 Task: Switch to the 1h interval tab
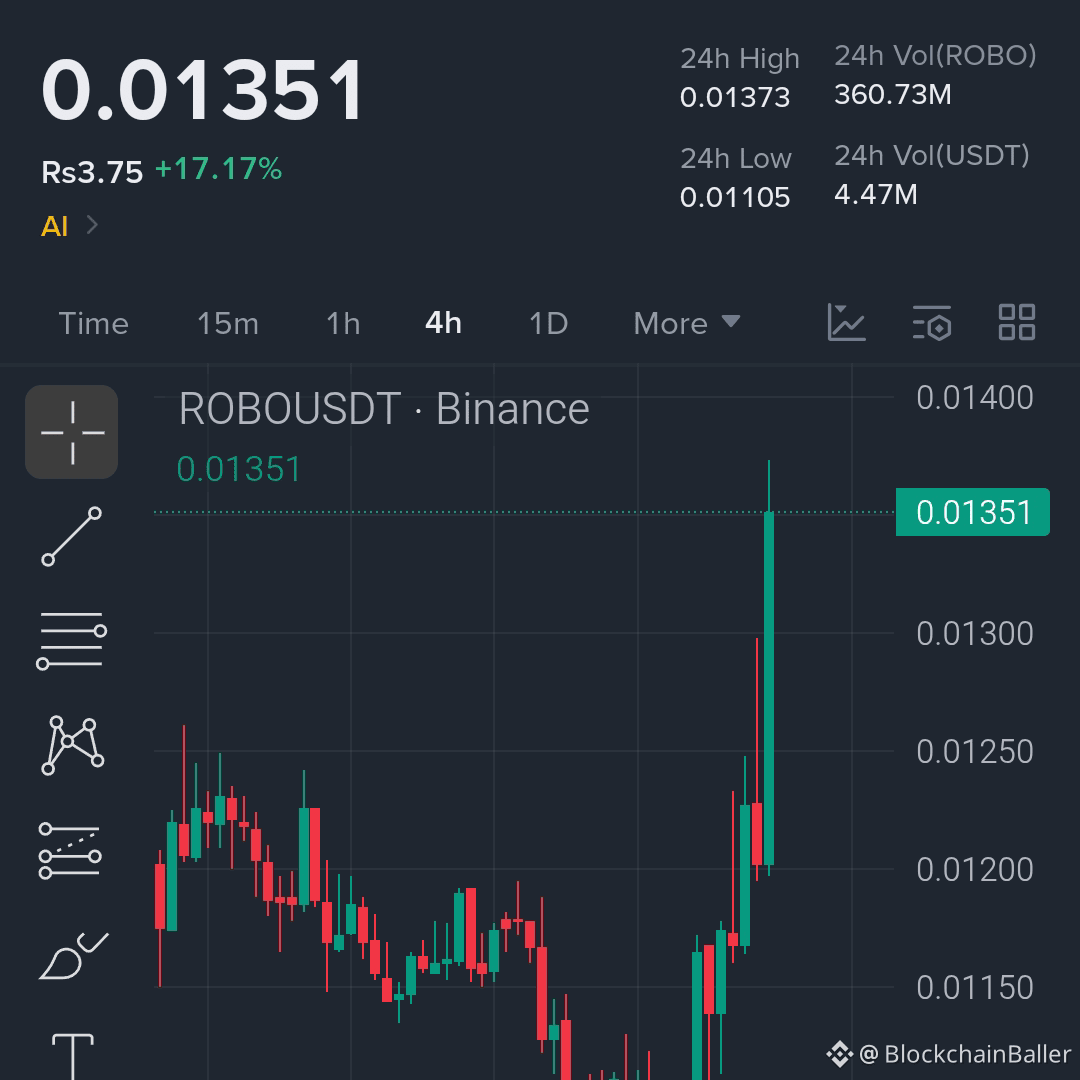[x=343, y=324]
